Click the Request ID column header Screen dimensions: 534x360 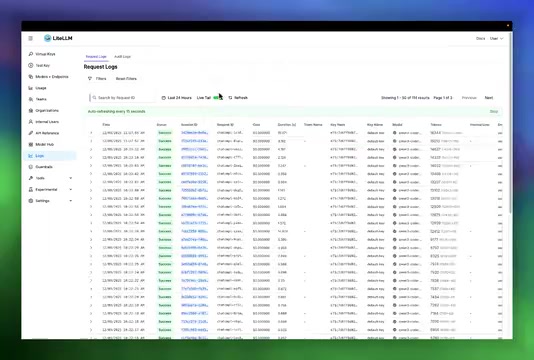click(225, 125)
